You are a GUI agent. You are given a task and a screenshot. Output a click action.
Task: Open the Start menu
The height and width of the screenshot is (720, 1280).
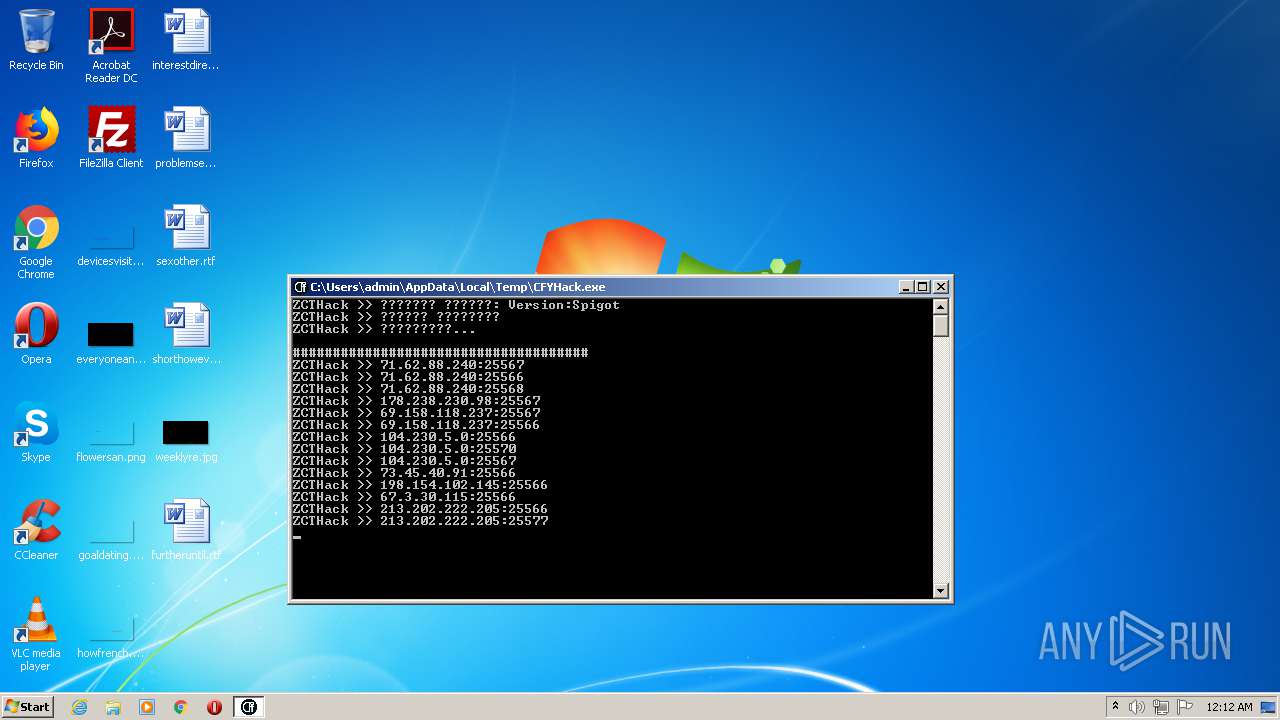tap(27, 707)
